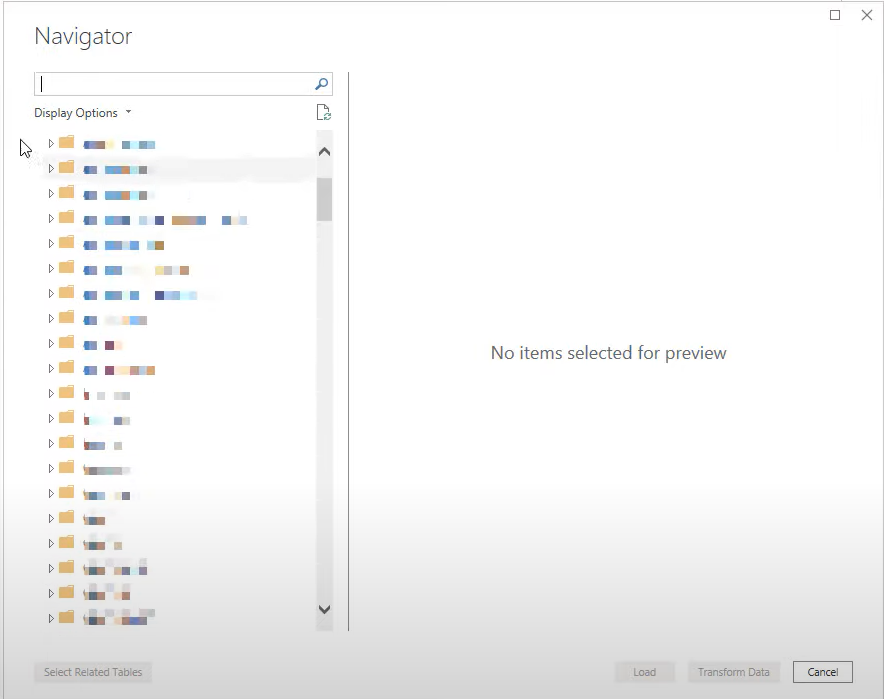Open the Display Options dropdown

point(83,113)
